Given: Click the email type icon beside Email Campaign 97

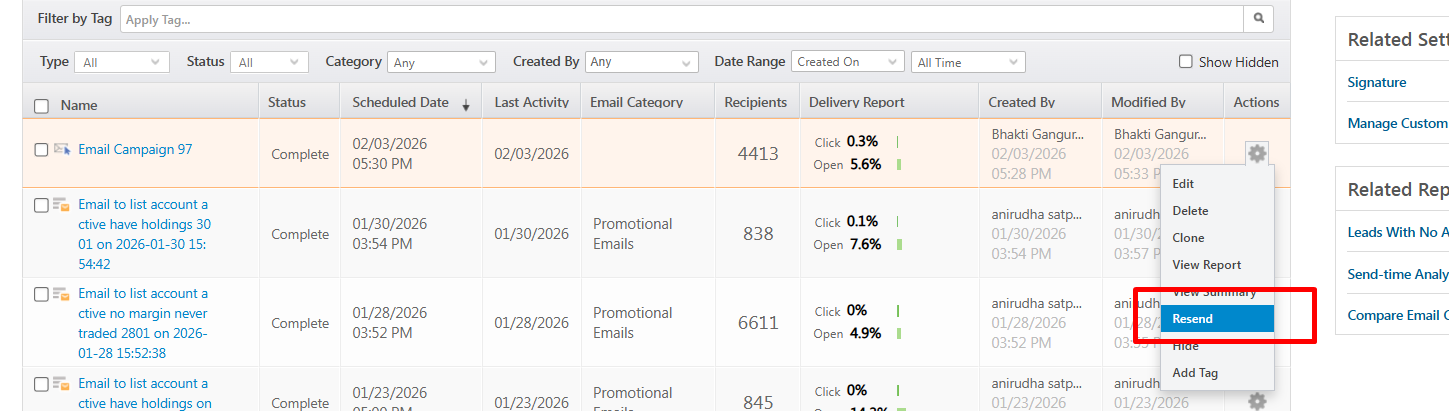Looking at the screenshot, I should coord(62,149).
